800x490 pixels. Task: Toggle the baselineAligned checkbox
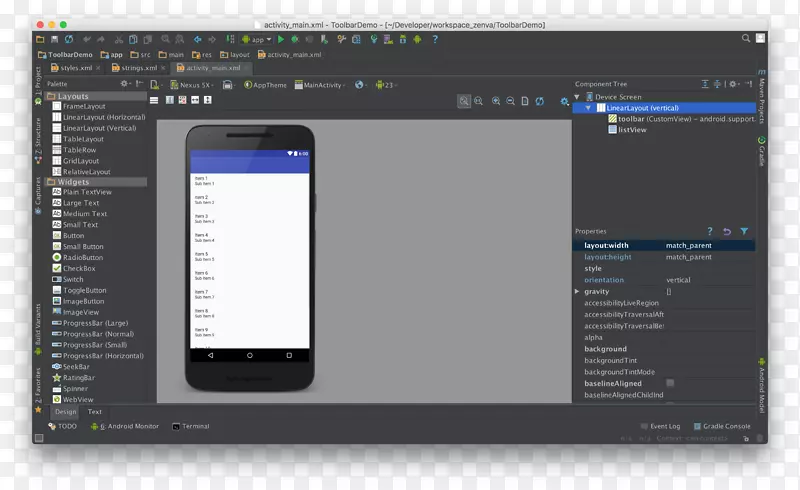[670, 383]
